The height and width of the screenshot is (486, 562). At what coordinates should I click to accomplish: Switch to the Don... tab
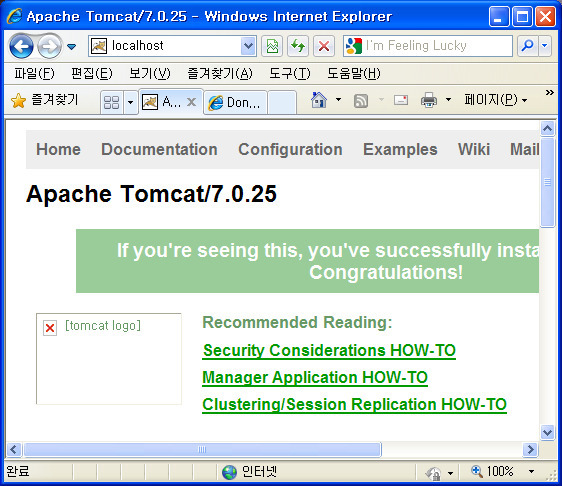pos(235,103)
